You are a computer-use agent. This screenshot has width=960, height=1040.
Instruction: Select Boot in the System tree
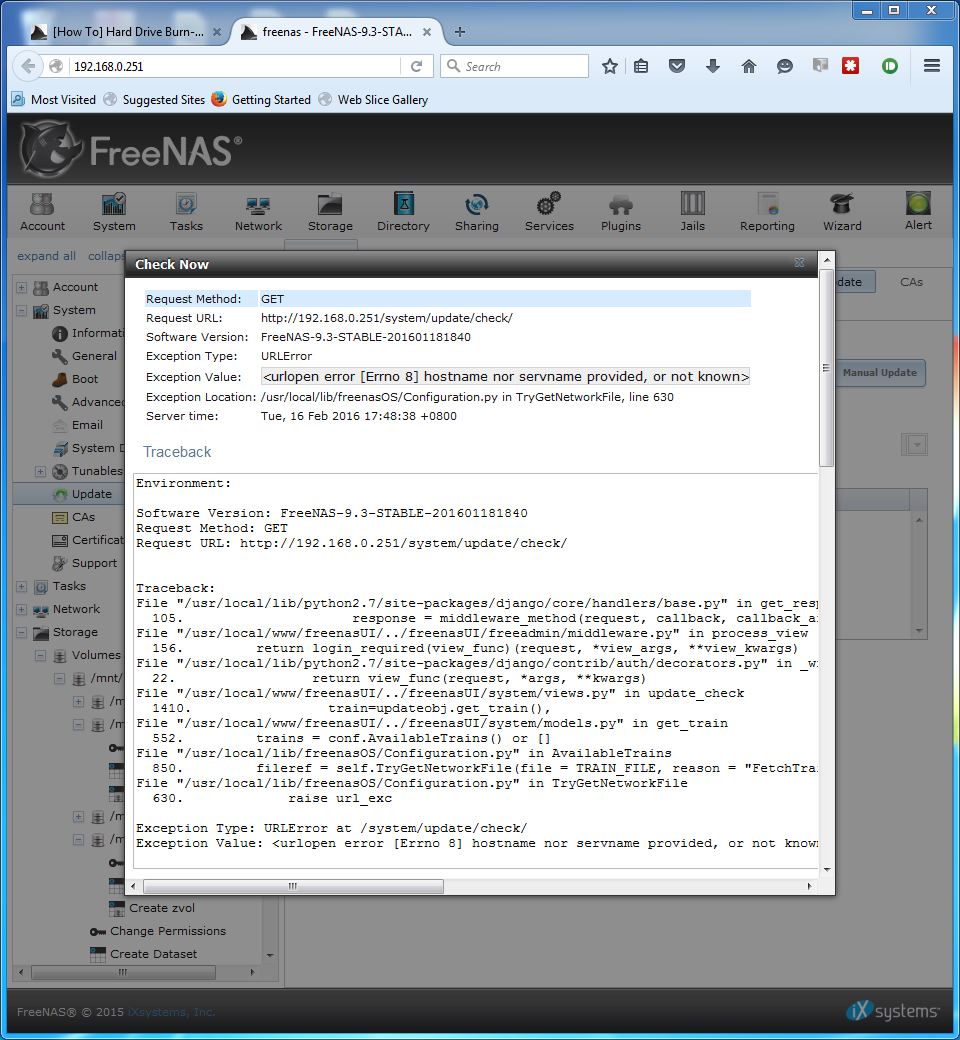pos(84,379)
